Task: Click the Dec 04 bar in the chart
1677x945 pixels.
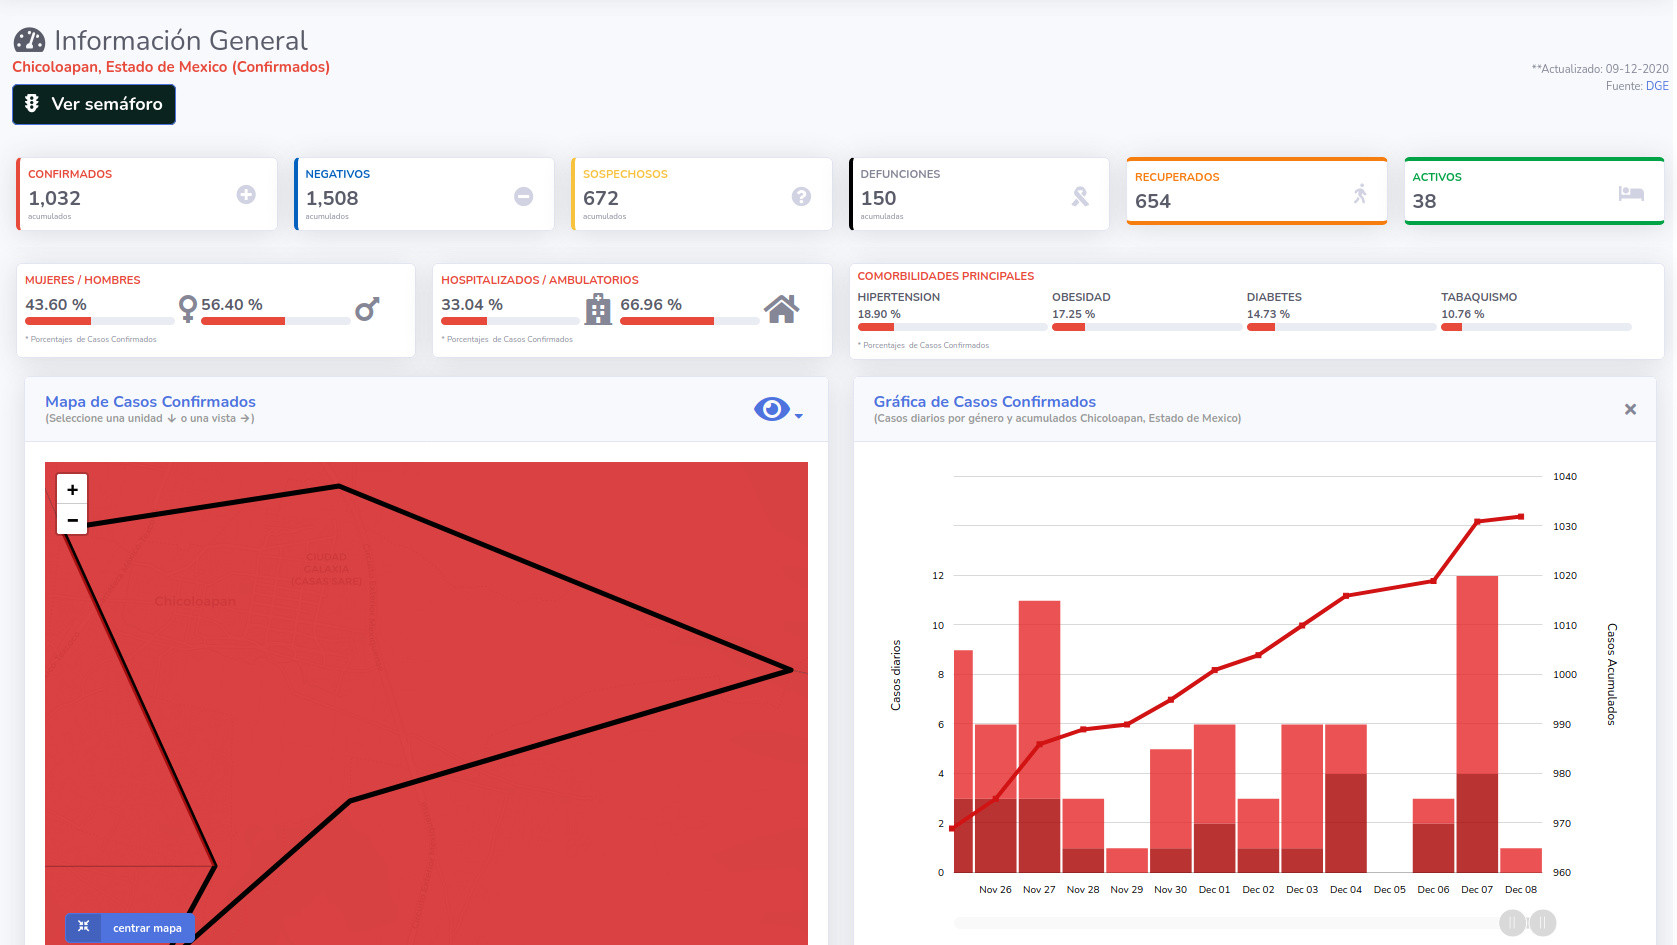Action: coord(1346,799)
